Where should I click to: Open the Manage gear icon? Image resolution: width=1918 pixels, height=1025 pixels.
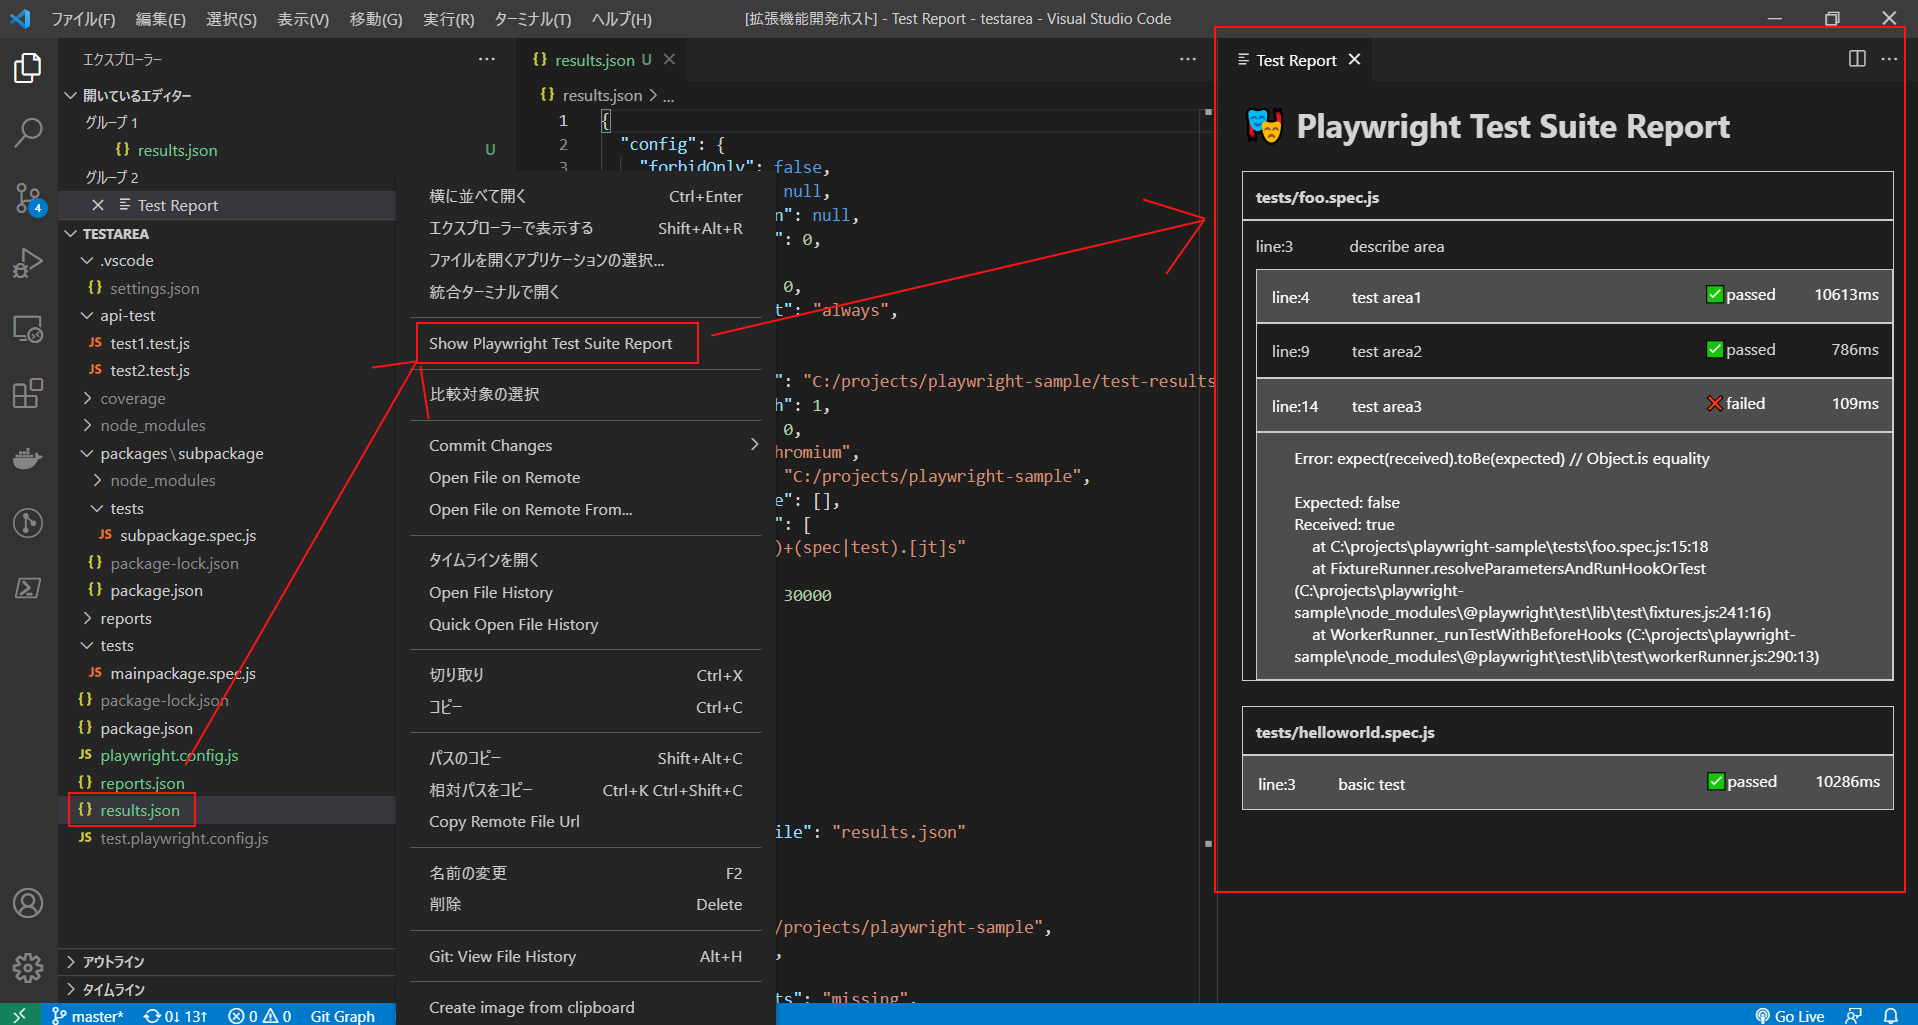28,967
